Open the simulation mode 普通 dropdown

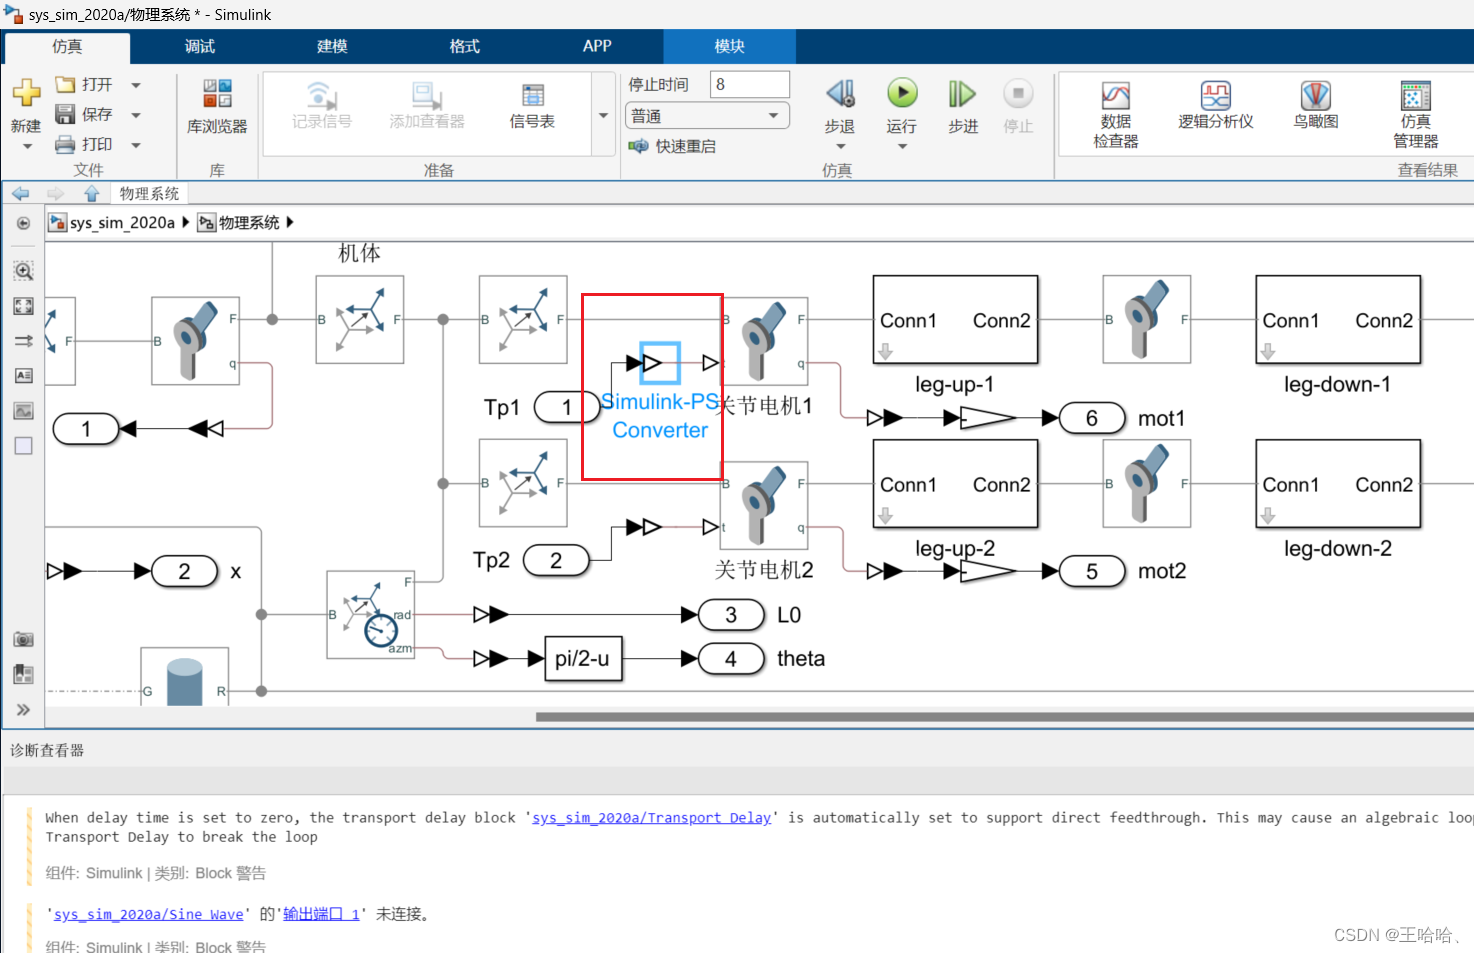coord(708,116)
